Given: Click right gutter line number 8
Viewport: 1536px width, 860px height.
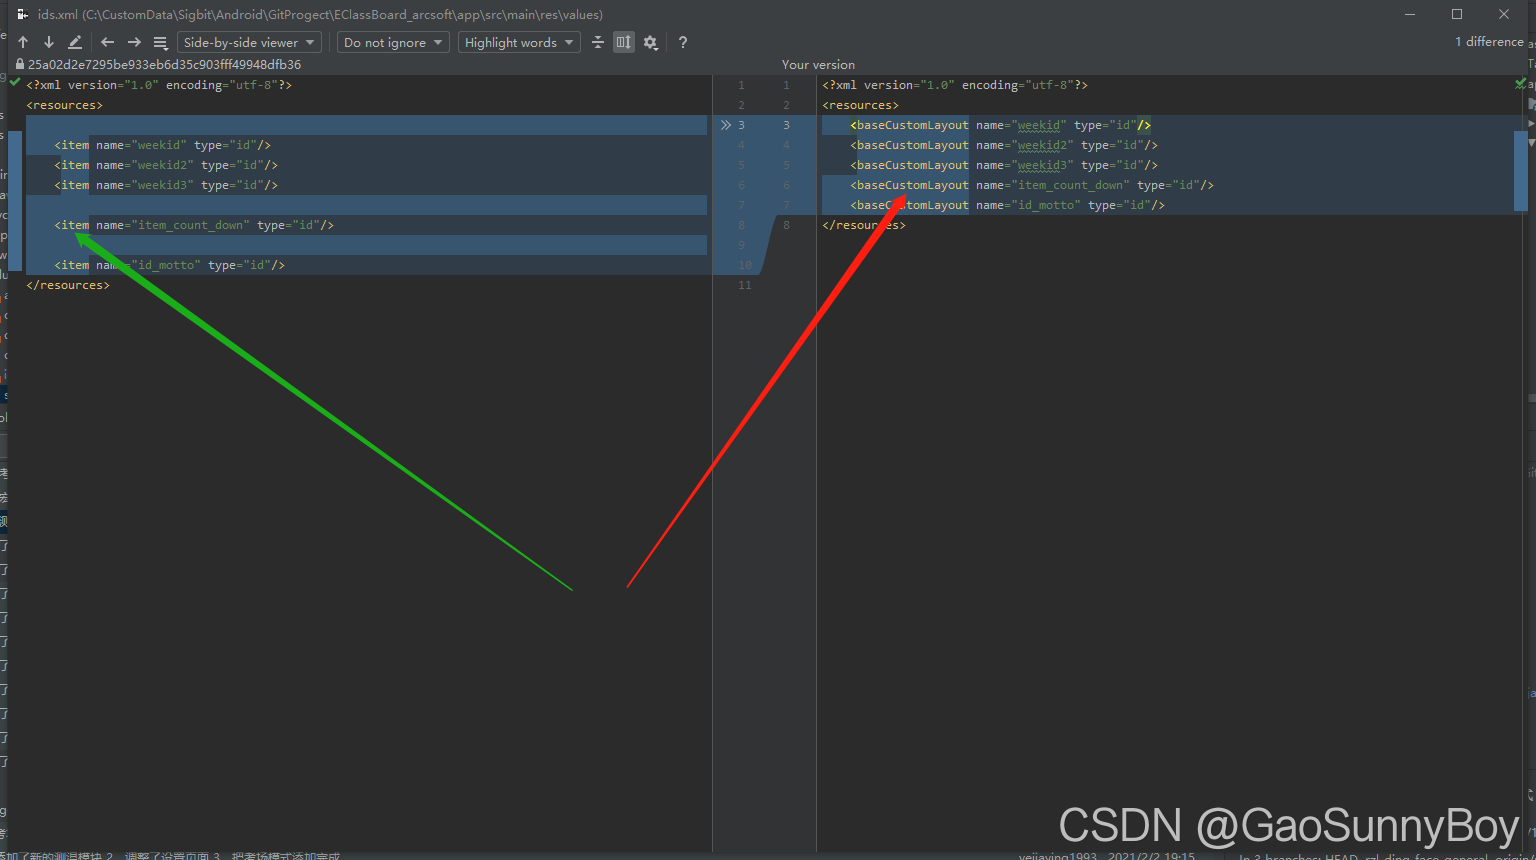Looking at the screenshot, I should [786, 225].
